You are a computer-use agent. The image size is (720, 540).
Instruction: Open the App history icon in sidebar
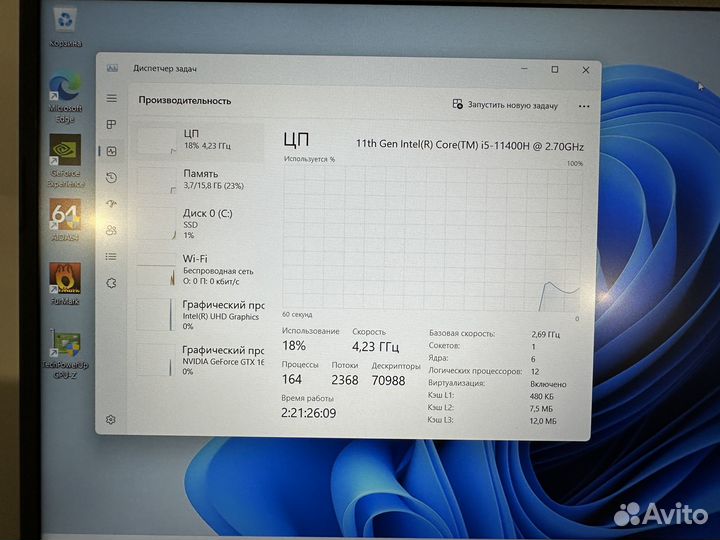pyautogui.click(x=112, y=177)
